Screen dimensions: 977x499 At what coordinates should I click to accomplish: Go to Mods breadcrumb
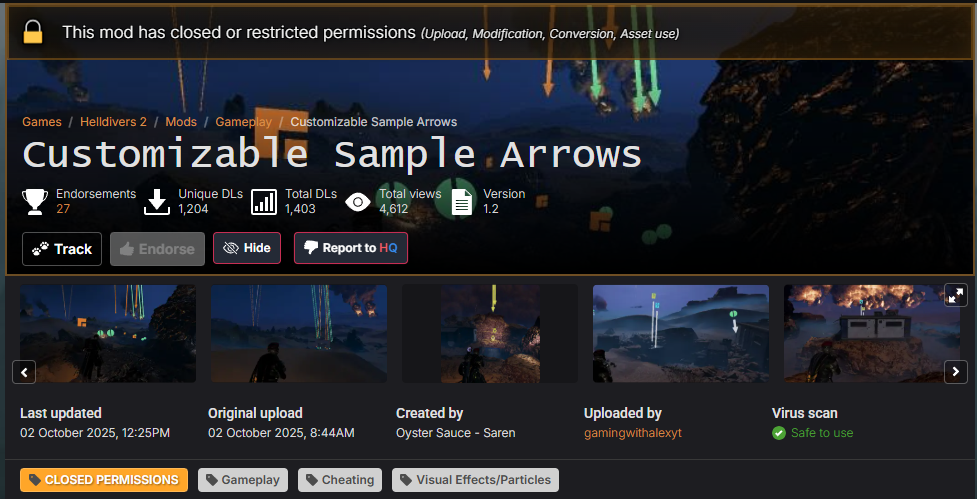181,121
